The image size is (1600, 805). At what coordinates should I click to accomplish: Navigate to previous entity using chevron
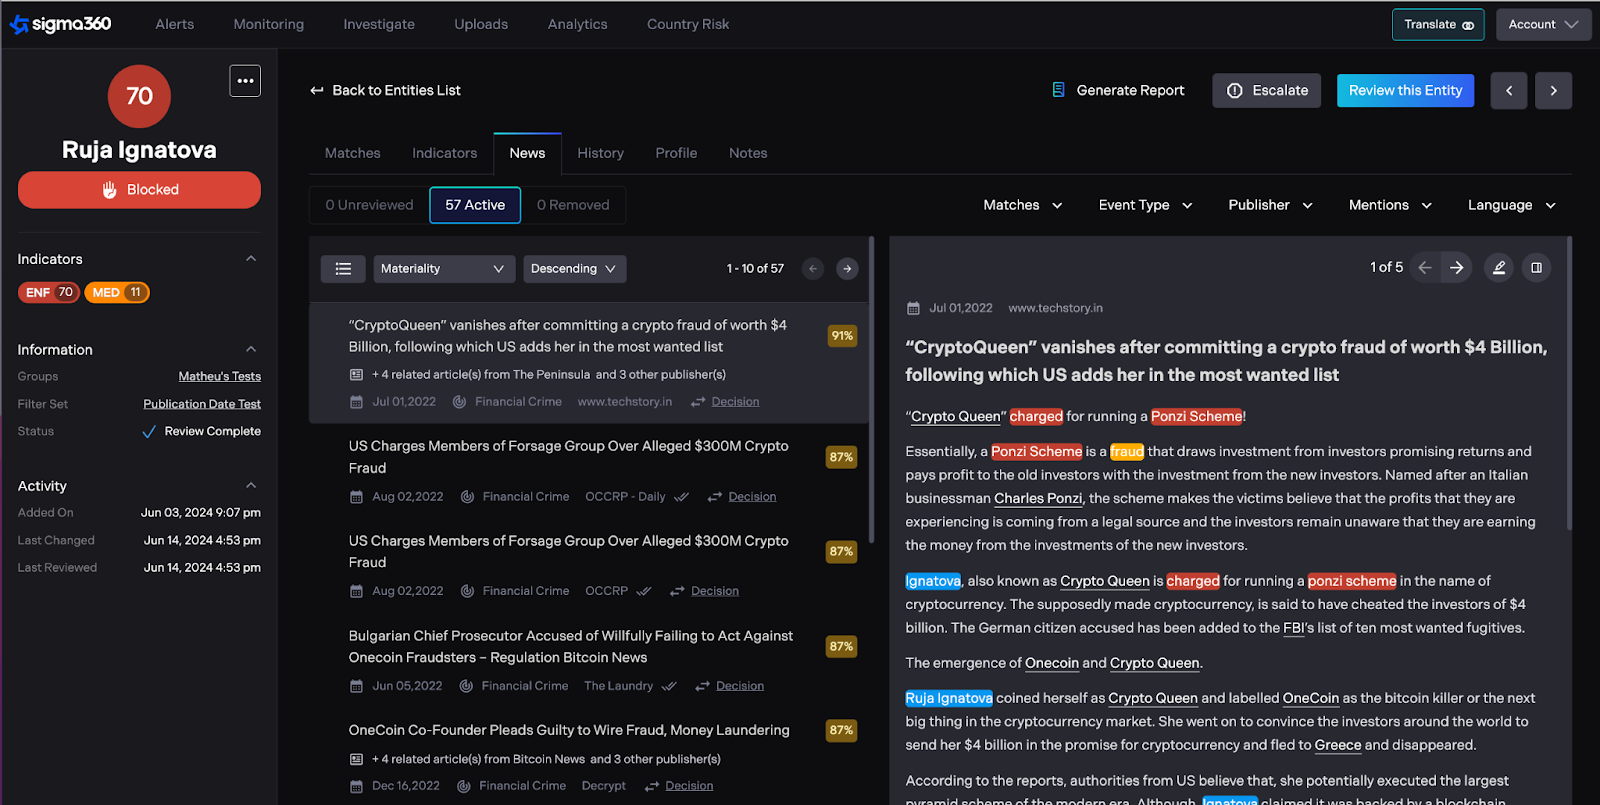click(x=1509, y=91)
